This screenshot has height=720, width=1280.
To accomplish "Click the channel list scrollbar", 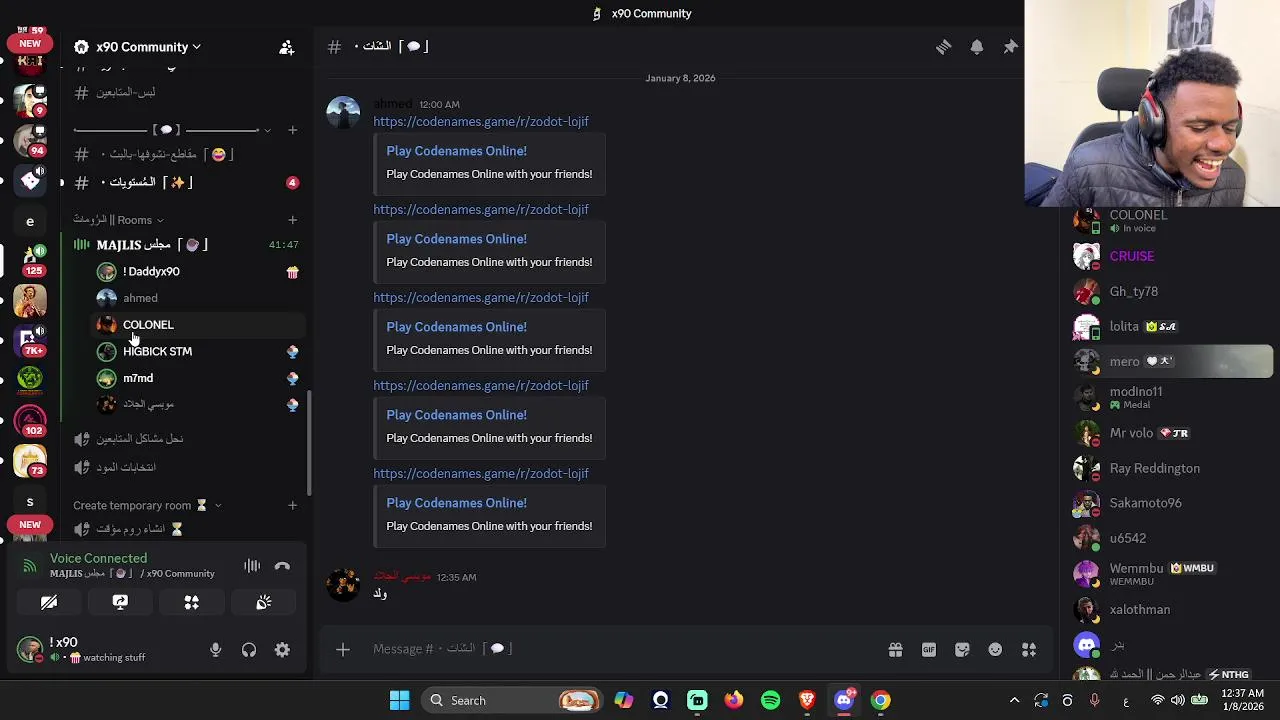I will coord(309,442).
